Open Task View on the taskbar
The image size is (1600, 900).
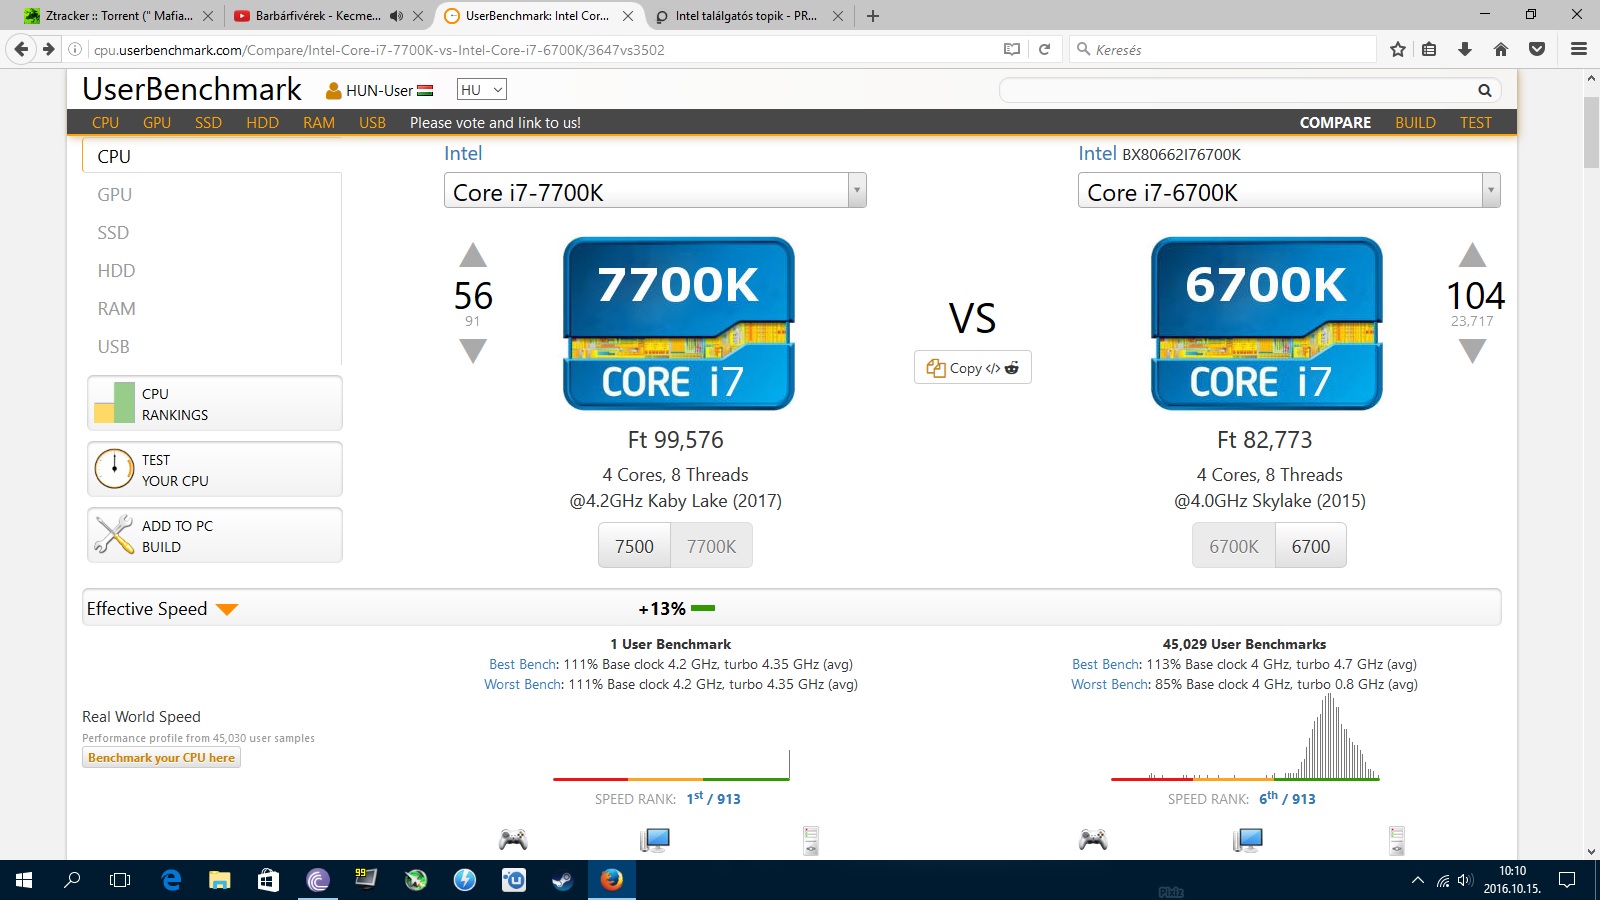tap(120, 880)
